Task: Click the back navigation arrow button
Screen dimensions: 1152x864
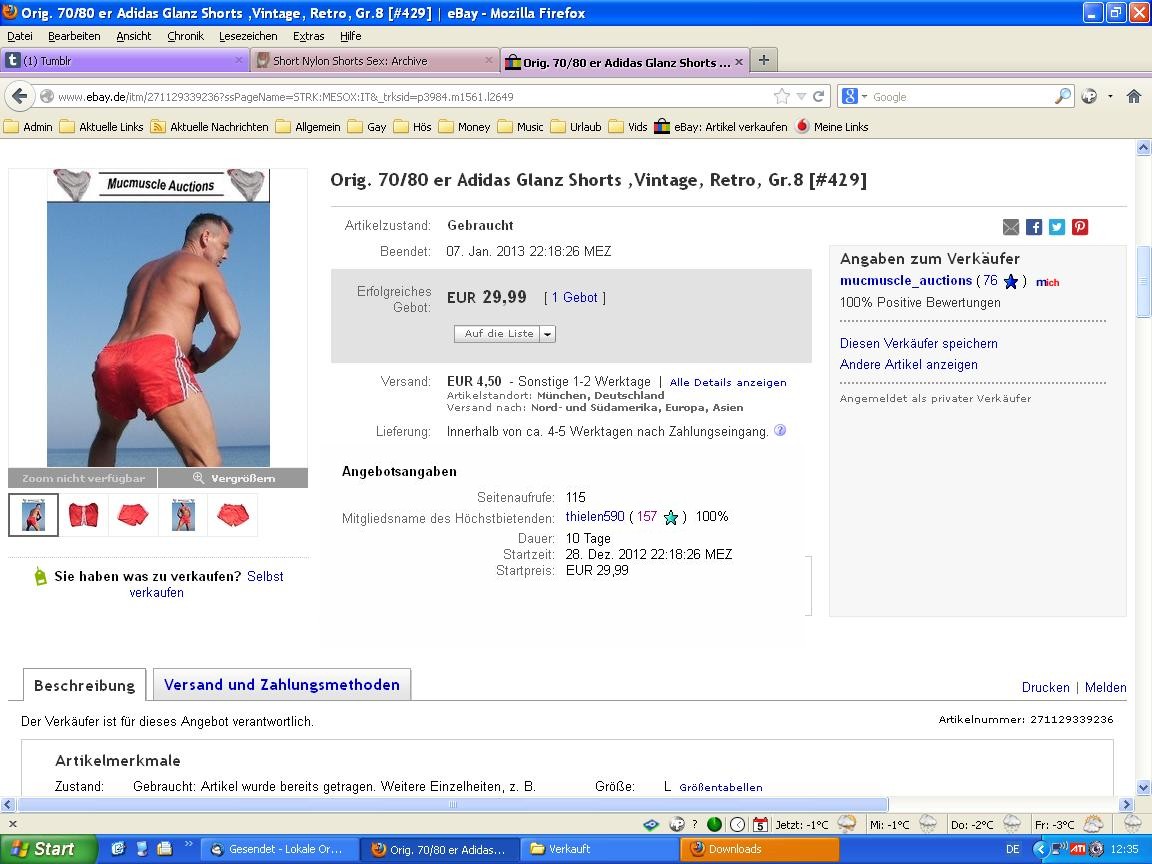Action: pyautogui.click(x=19, y=96)
